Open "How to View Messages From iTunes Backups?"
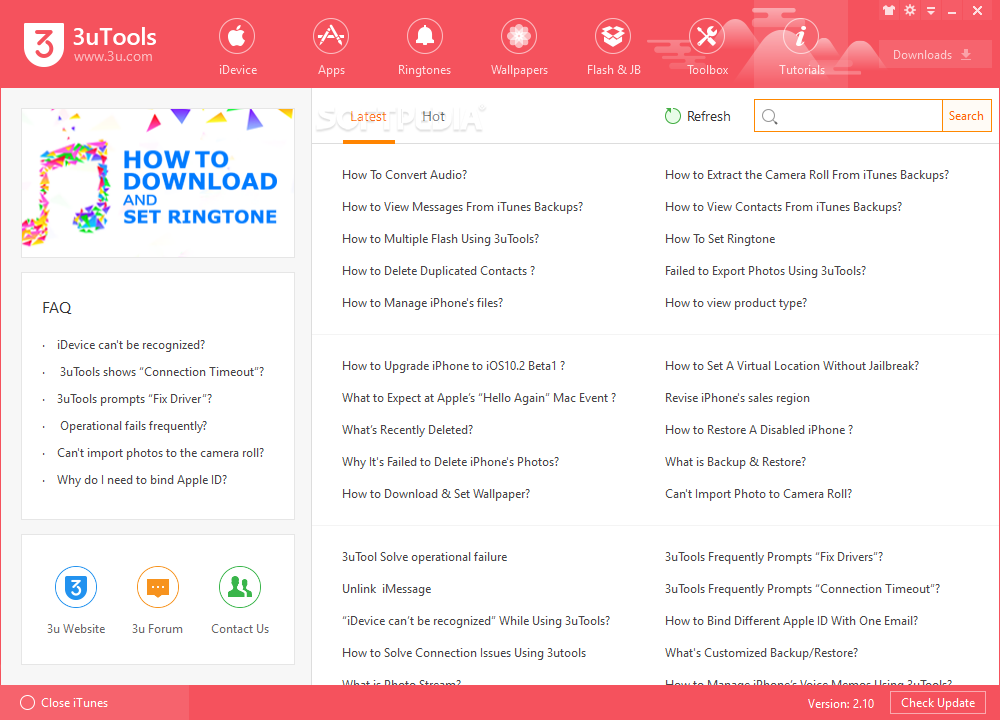This screenshot has width=1000, height=720. pyautogui.click(x=462, y=207)
